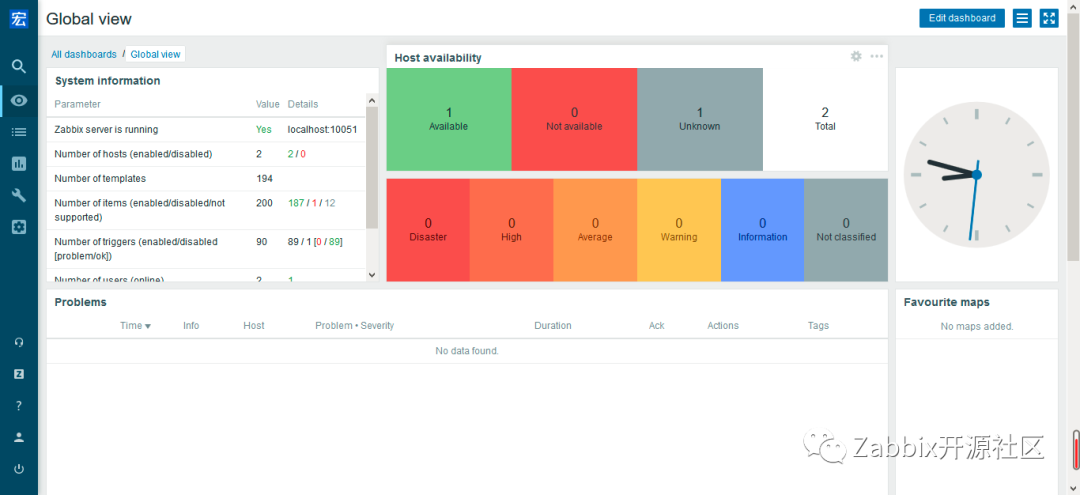1080x495 pixels.
Task: Open the Administration gear icon menu
Action: click(x=19, y=227)
